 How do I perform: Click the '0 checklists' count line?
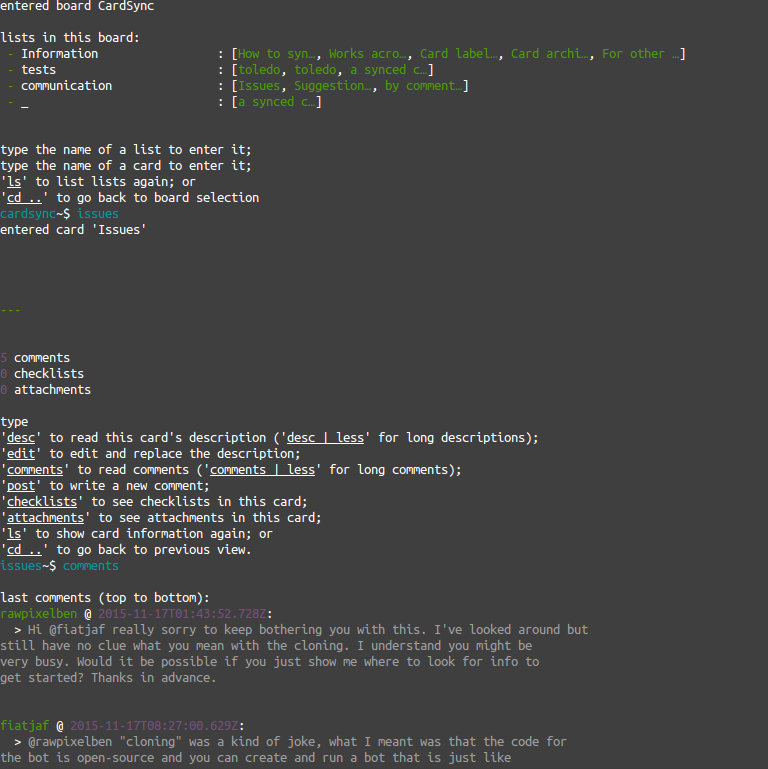point(42,374)
